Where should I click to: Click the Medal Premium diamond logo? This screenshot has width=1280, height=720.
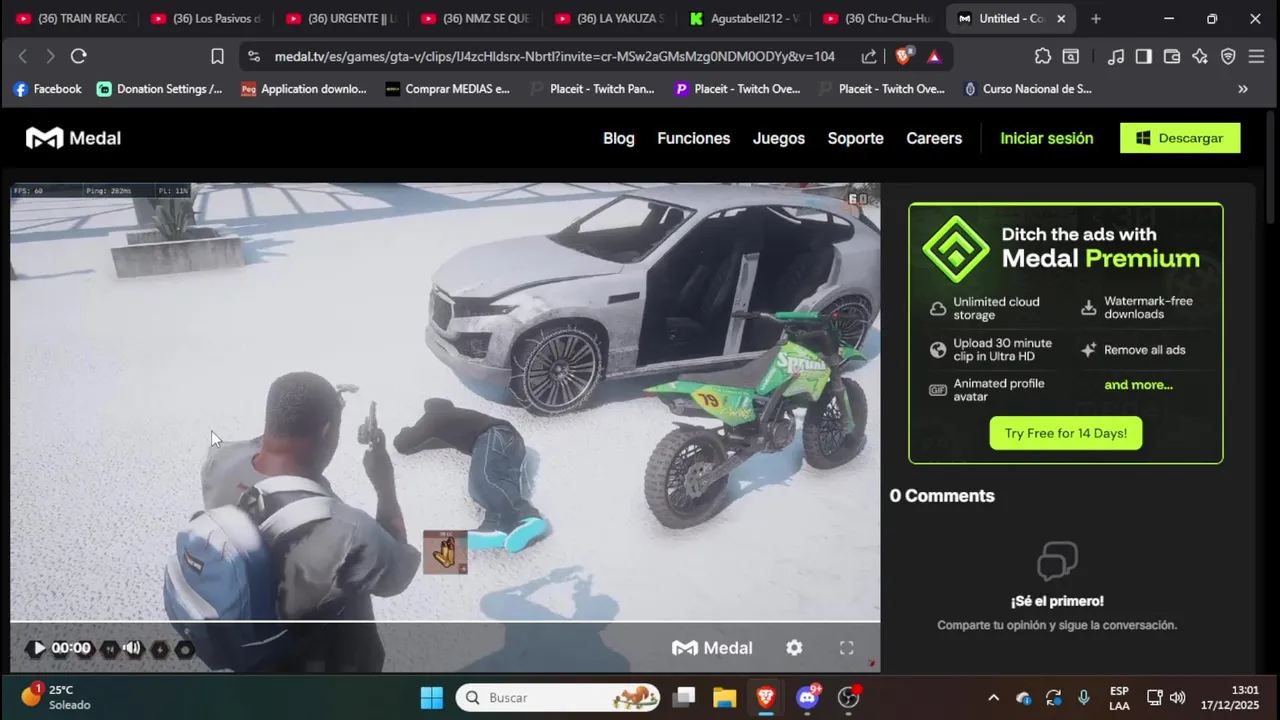(x=955, y=248)
